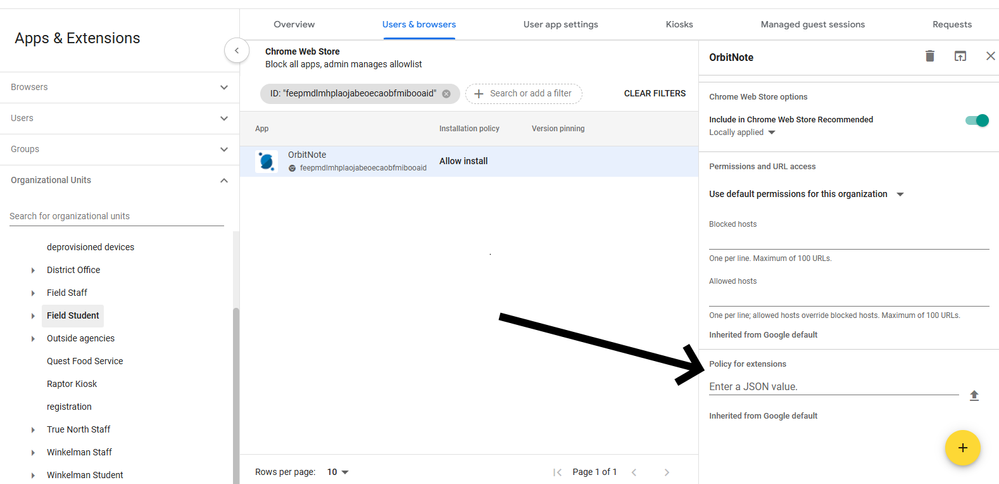Open OrbitNote in Chrome Web Store icon
Viewport: 999px width, 484px height.
(x=959, y=56)
